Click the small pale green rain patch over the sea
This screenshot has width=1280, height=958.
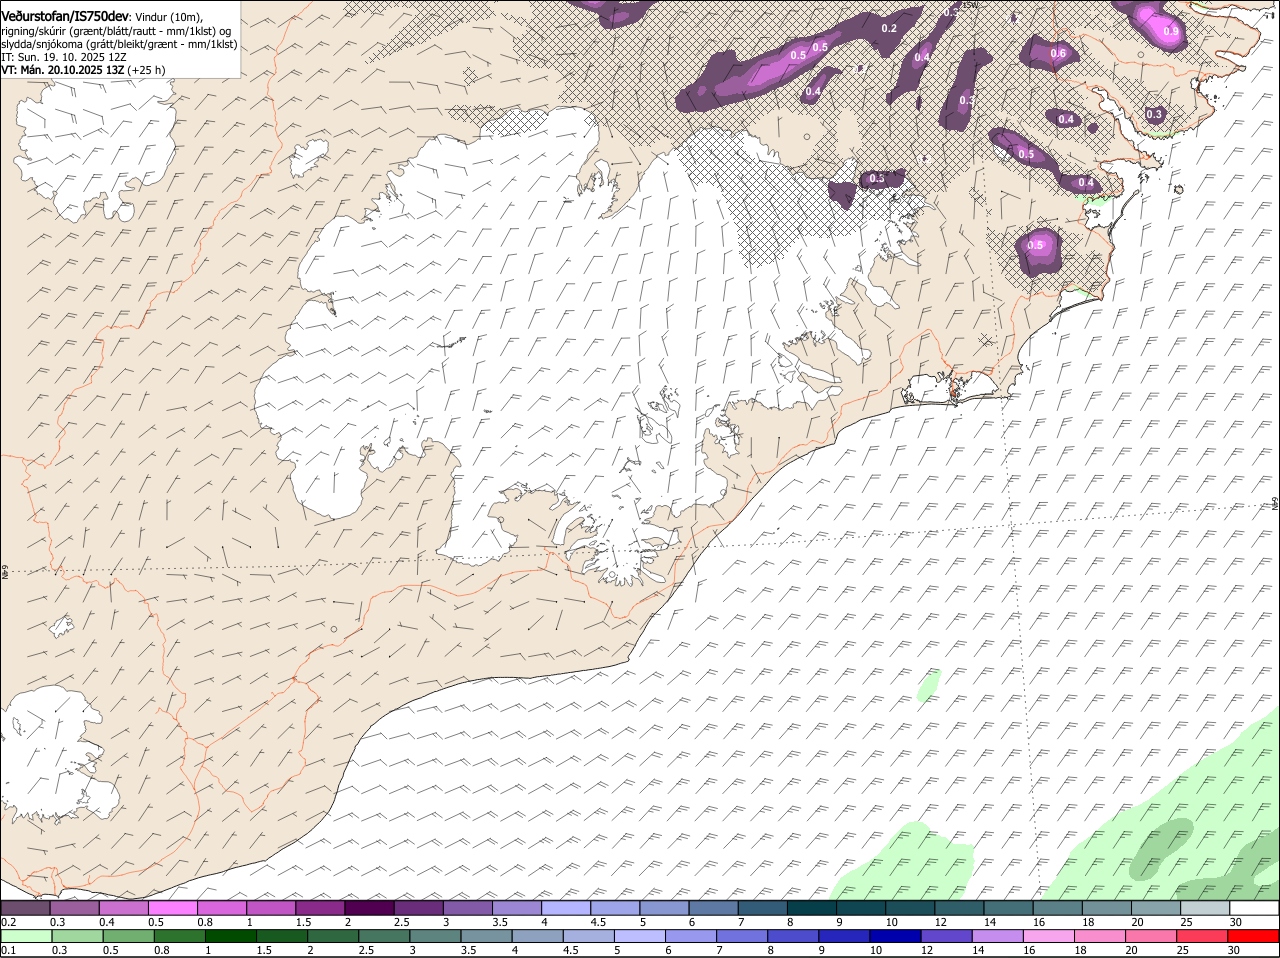coord(929,685)
